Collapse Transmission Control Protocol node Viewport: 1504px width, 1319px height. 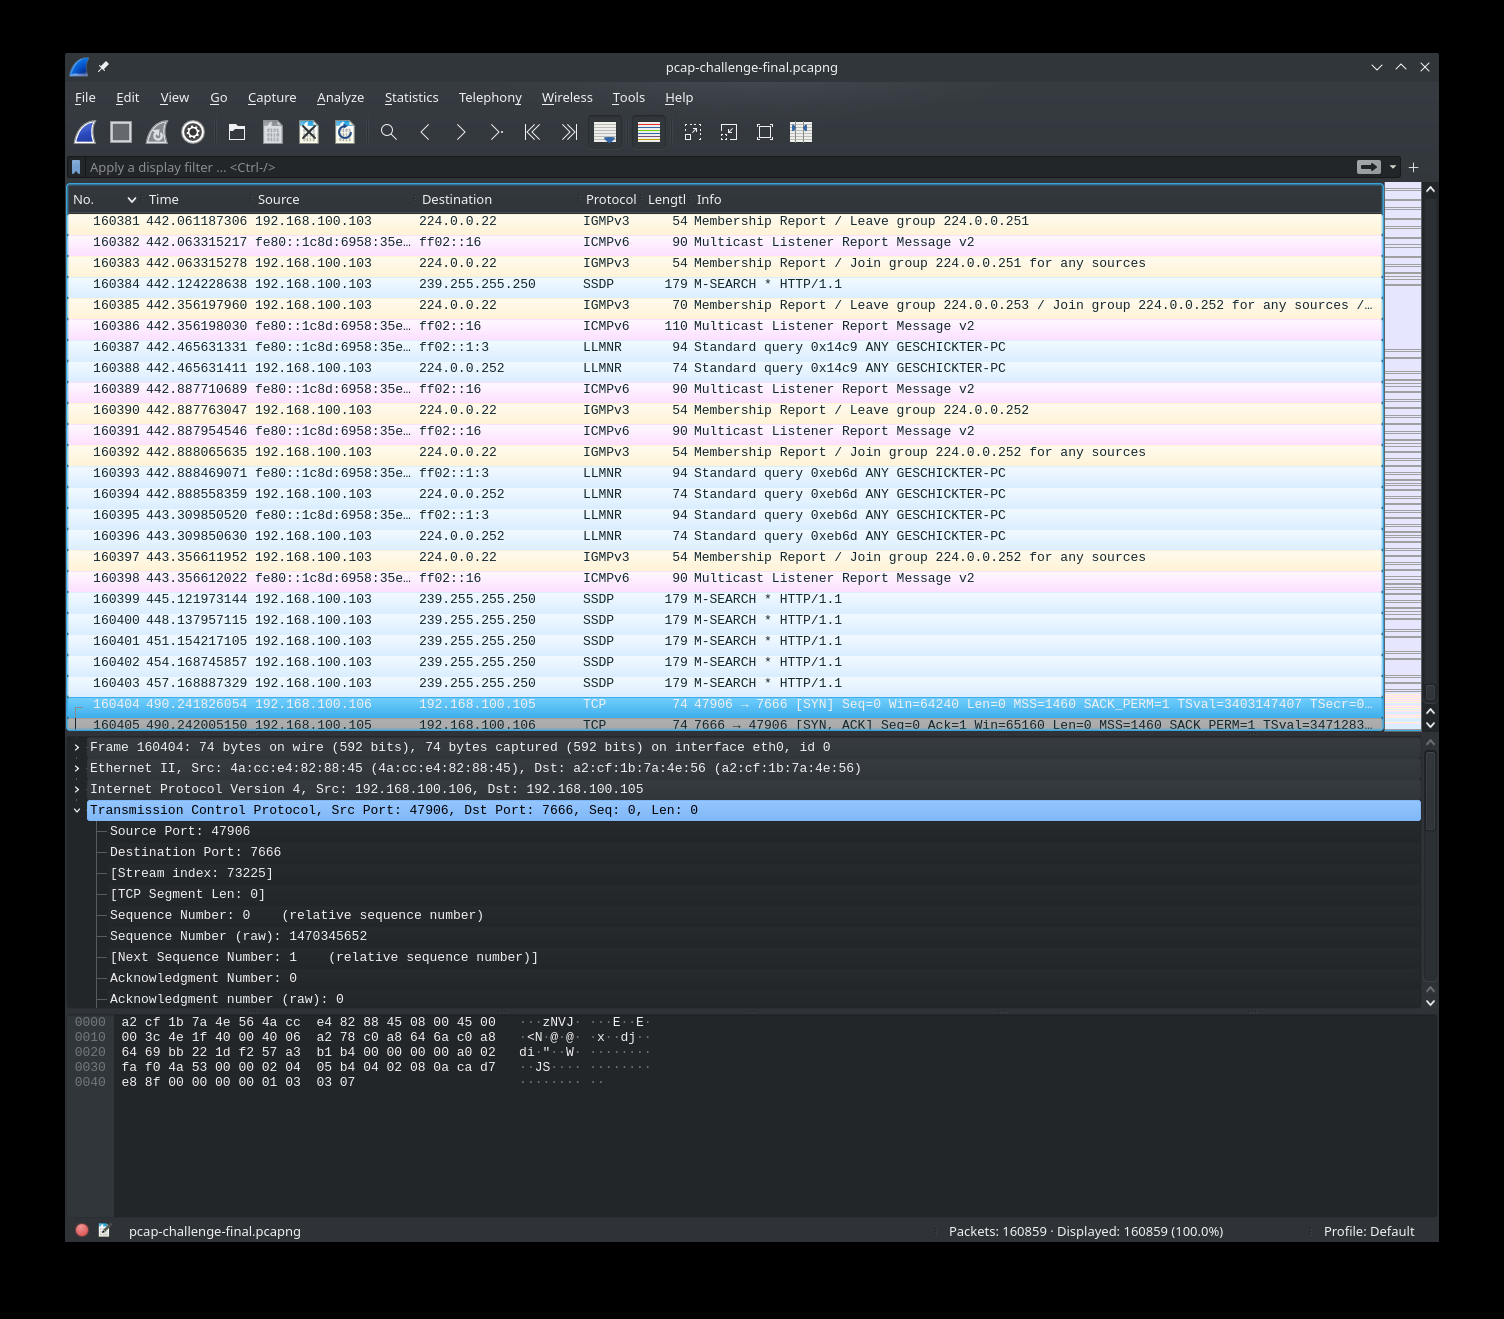(x=77, y=810)
